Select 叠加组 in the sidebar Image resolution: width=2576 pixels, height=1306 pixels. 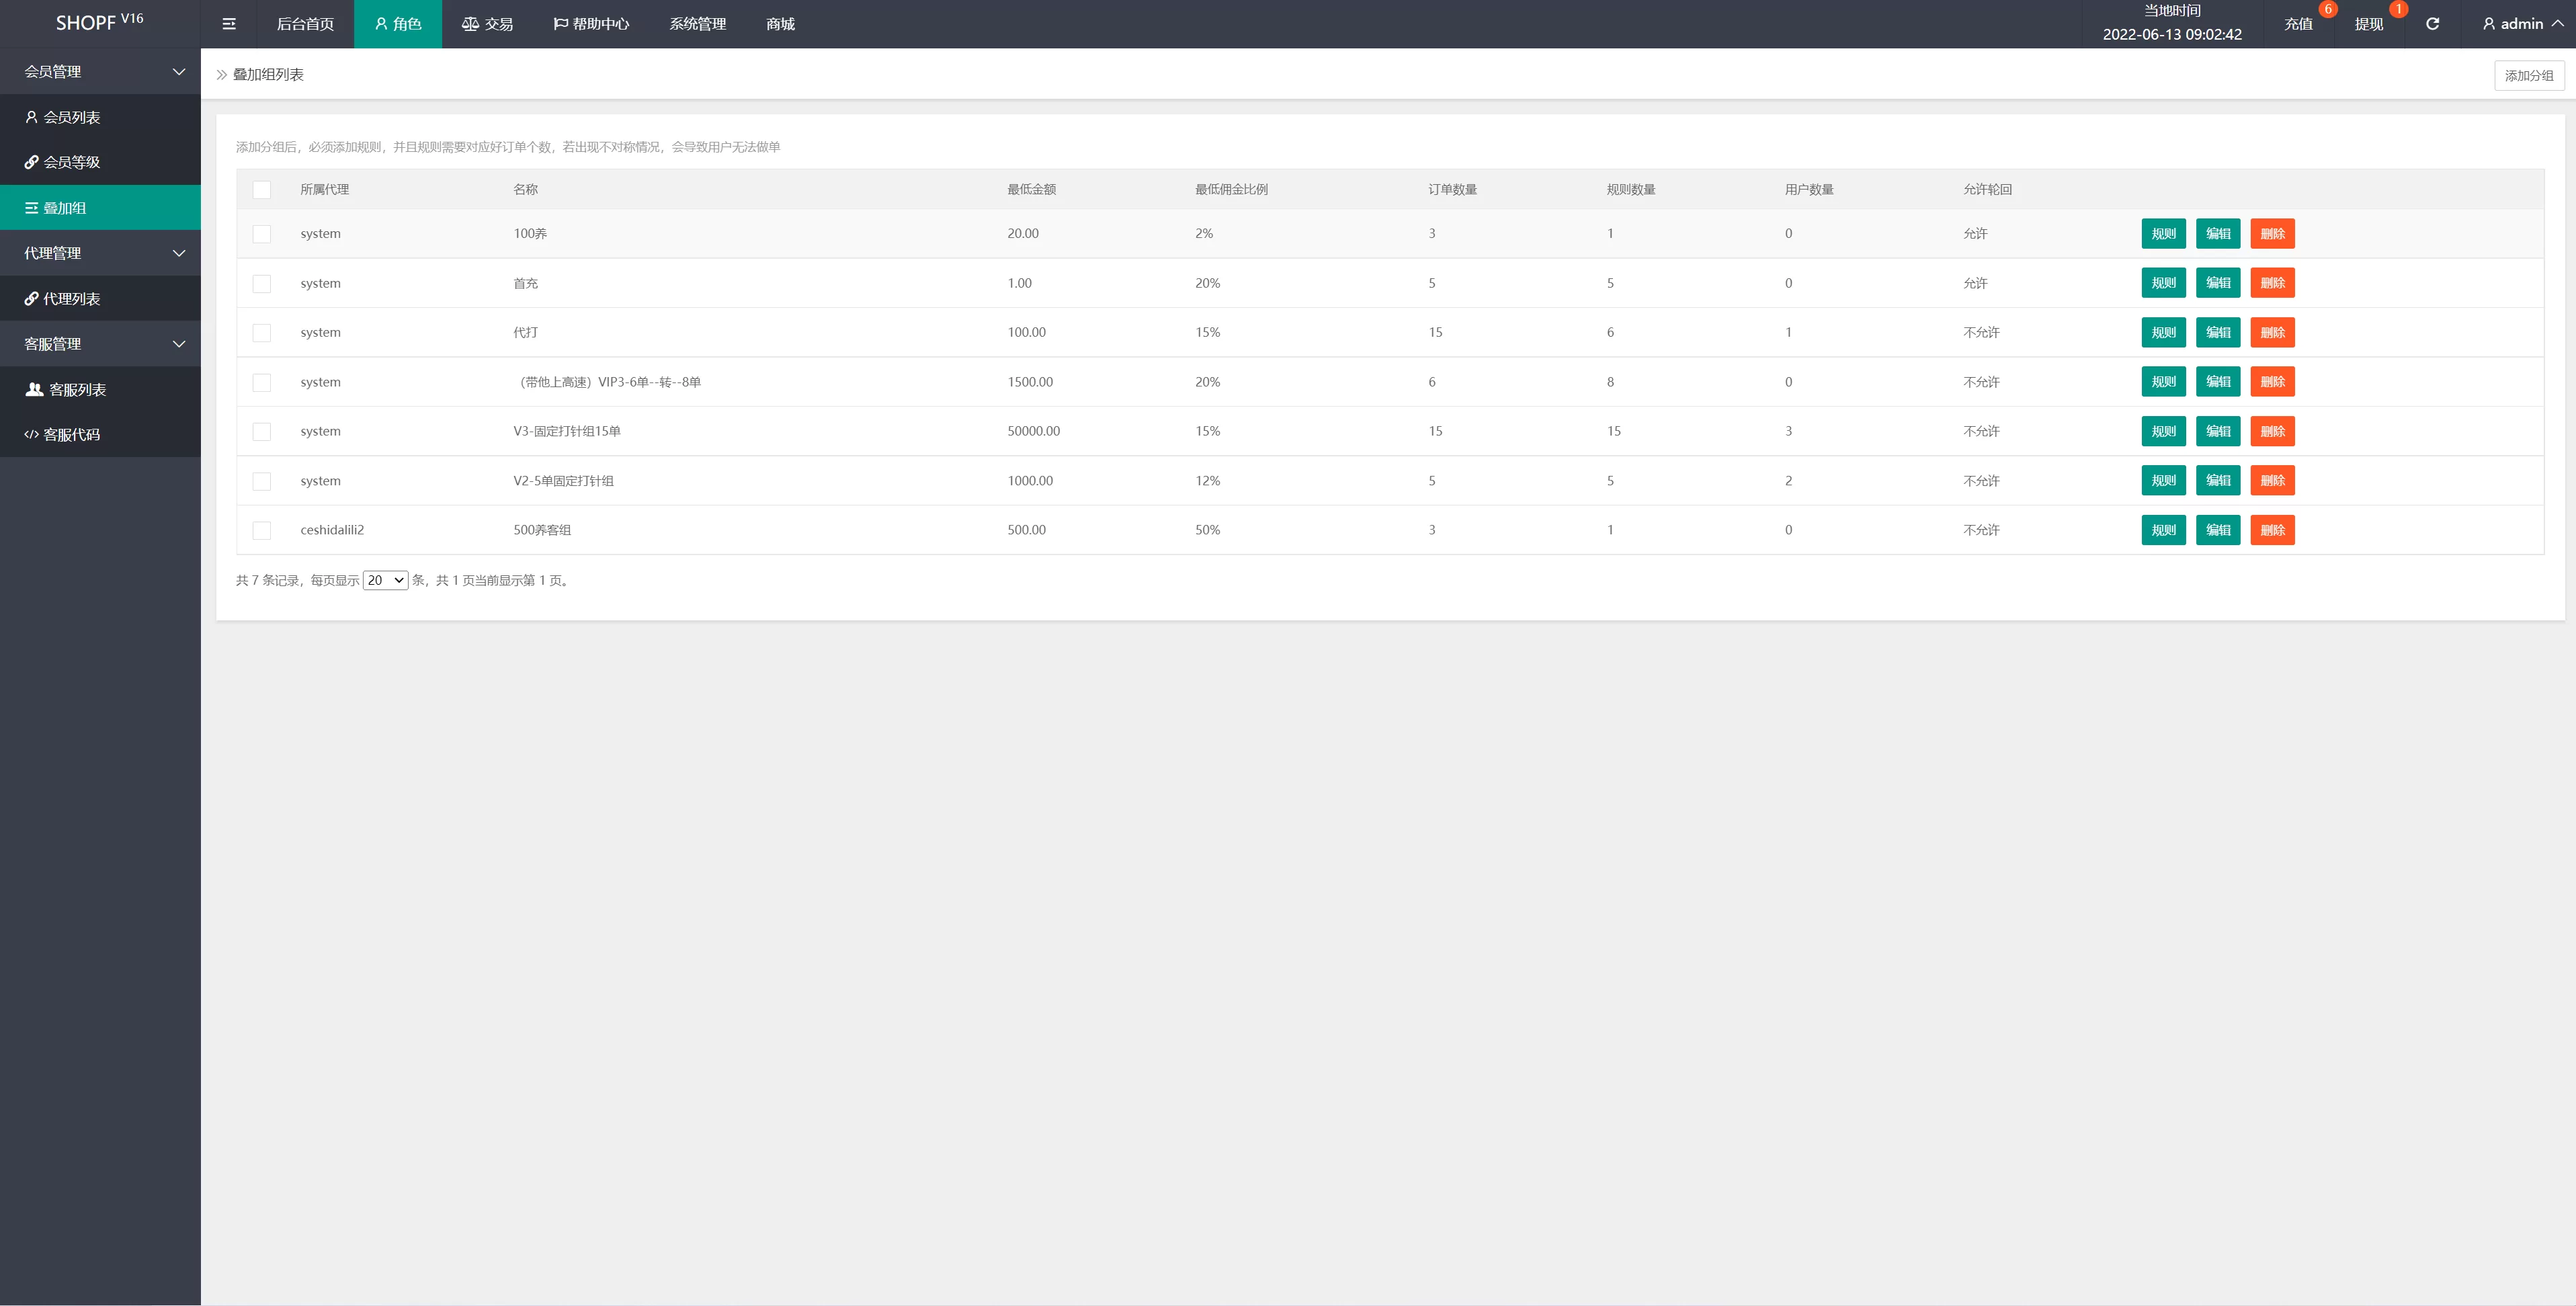click(x=65, y=208)
